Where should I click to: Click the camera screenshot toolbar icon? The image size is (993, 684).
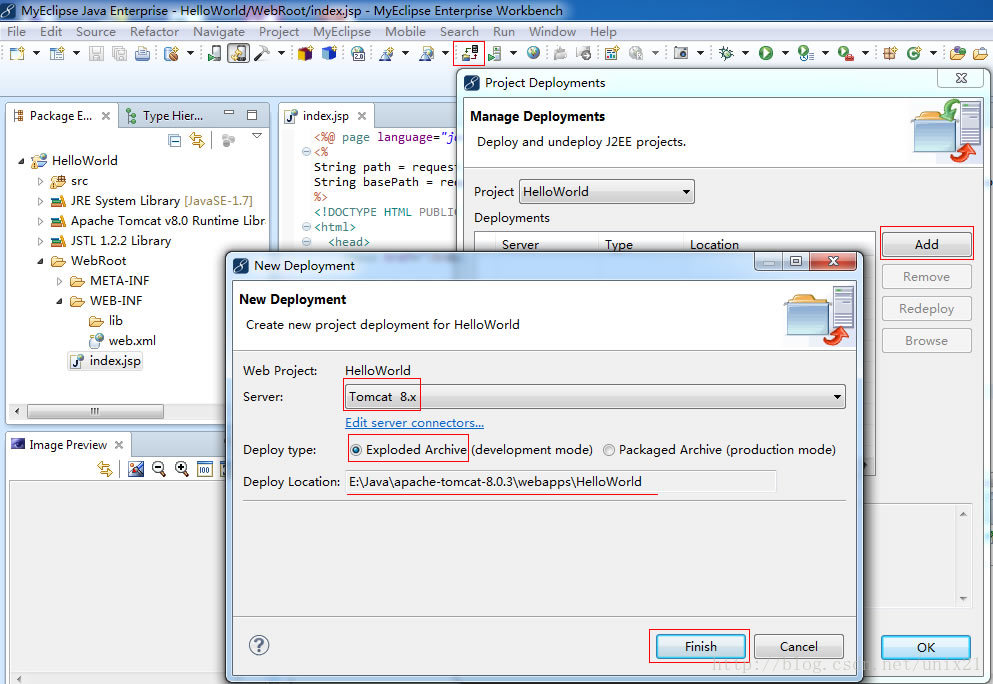[681, 53]
